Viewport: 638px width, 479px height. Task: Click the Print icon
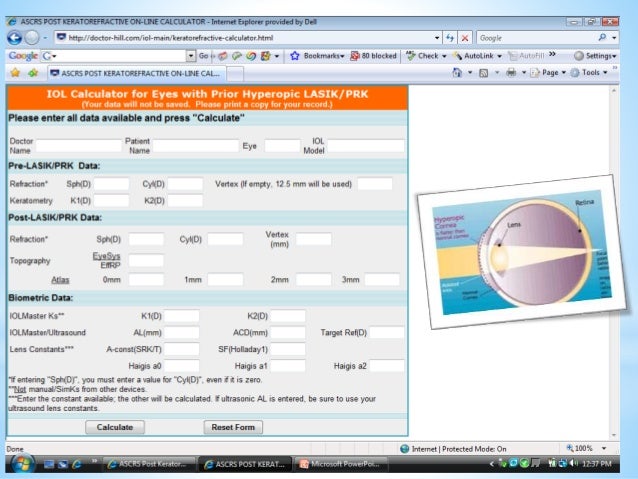pos(511,73)
